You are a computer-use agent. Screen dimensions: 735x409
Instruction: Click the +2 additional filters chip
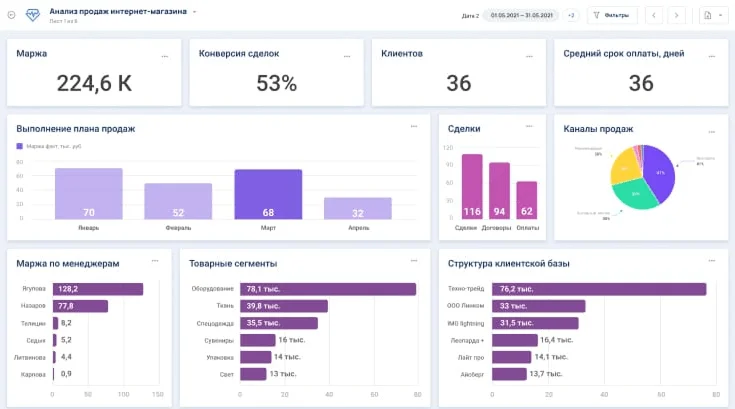(x=571, y=15)
